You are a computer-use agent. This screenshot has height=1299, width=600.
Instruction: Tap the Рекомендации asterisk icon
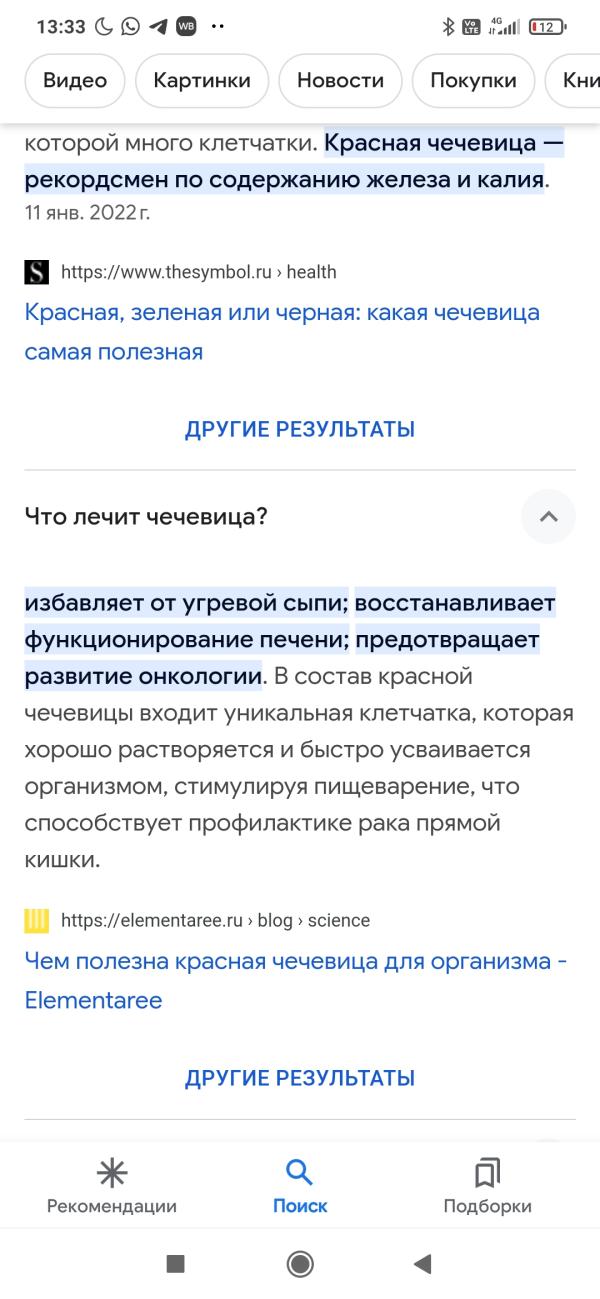coord(111,1173)
